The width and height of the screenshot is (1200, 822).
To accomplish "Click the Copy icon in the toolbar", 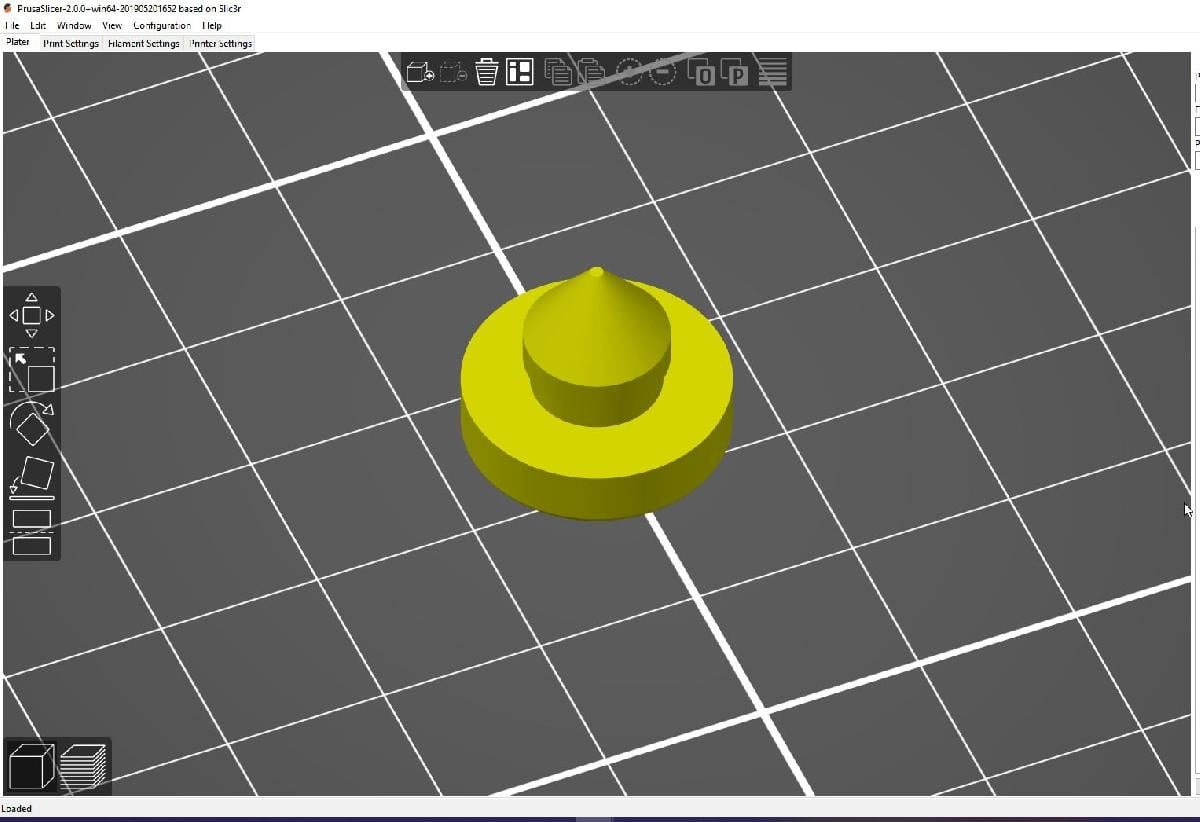I will (x=558, y=72).
